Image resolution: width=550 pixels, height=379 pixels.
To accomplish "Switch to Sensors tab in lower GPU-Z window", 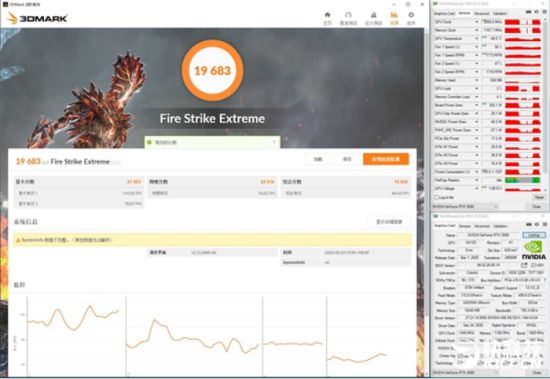I will [465, 226].
